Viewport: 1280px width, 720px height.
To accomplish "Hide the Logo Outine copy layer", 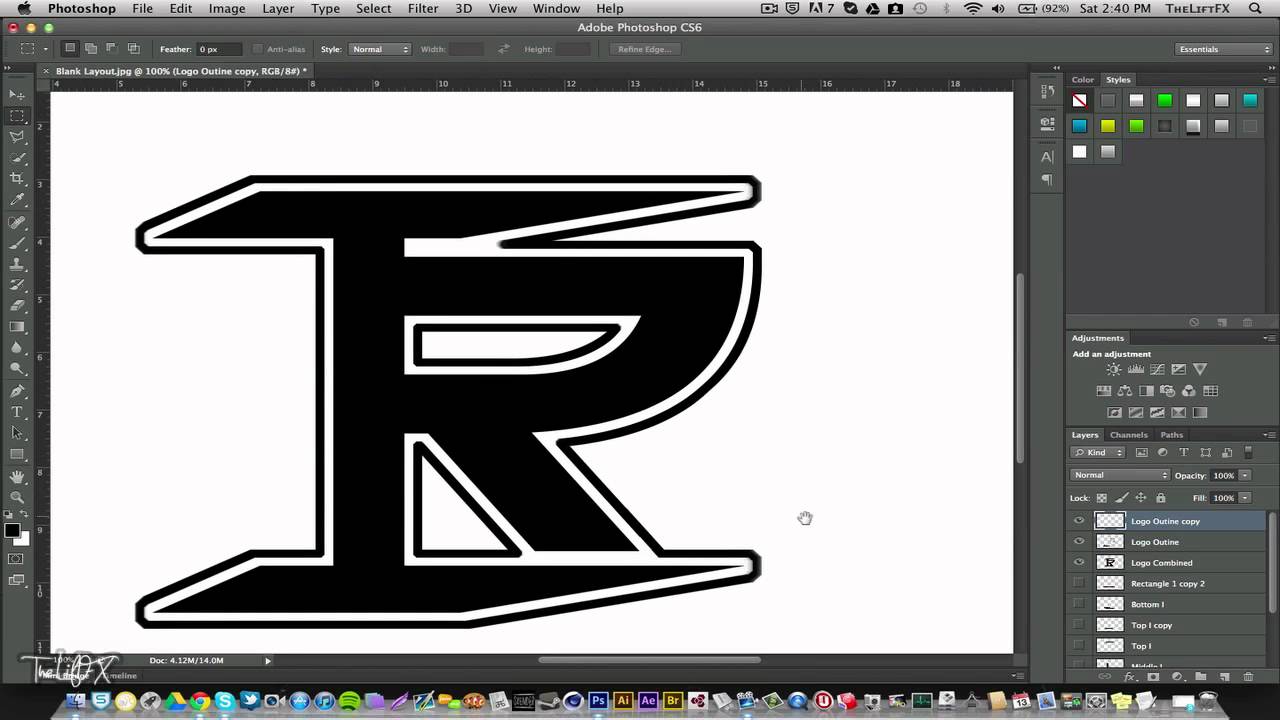I will tap(1078, 521).
